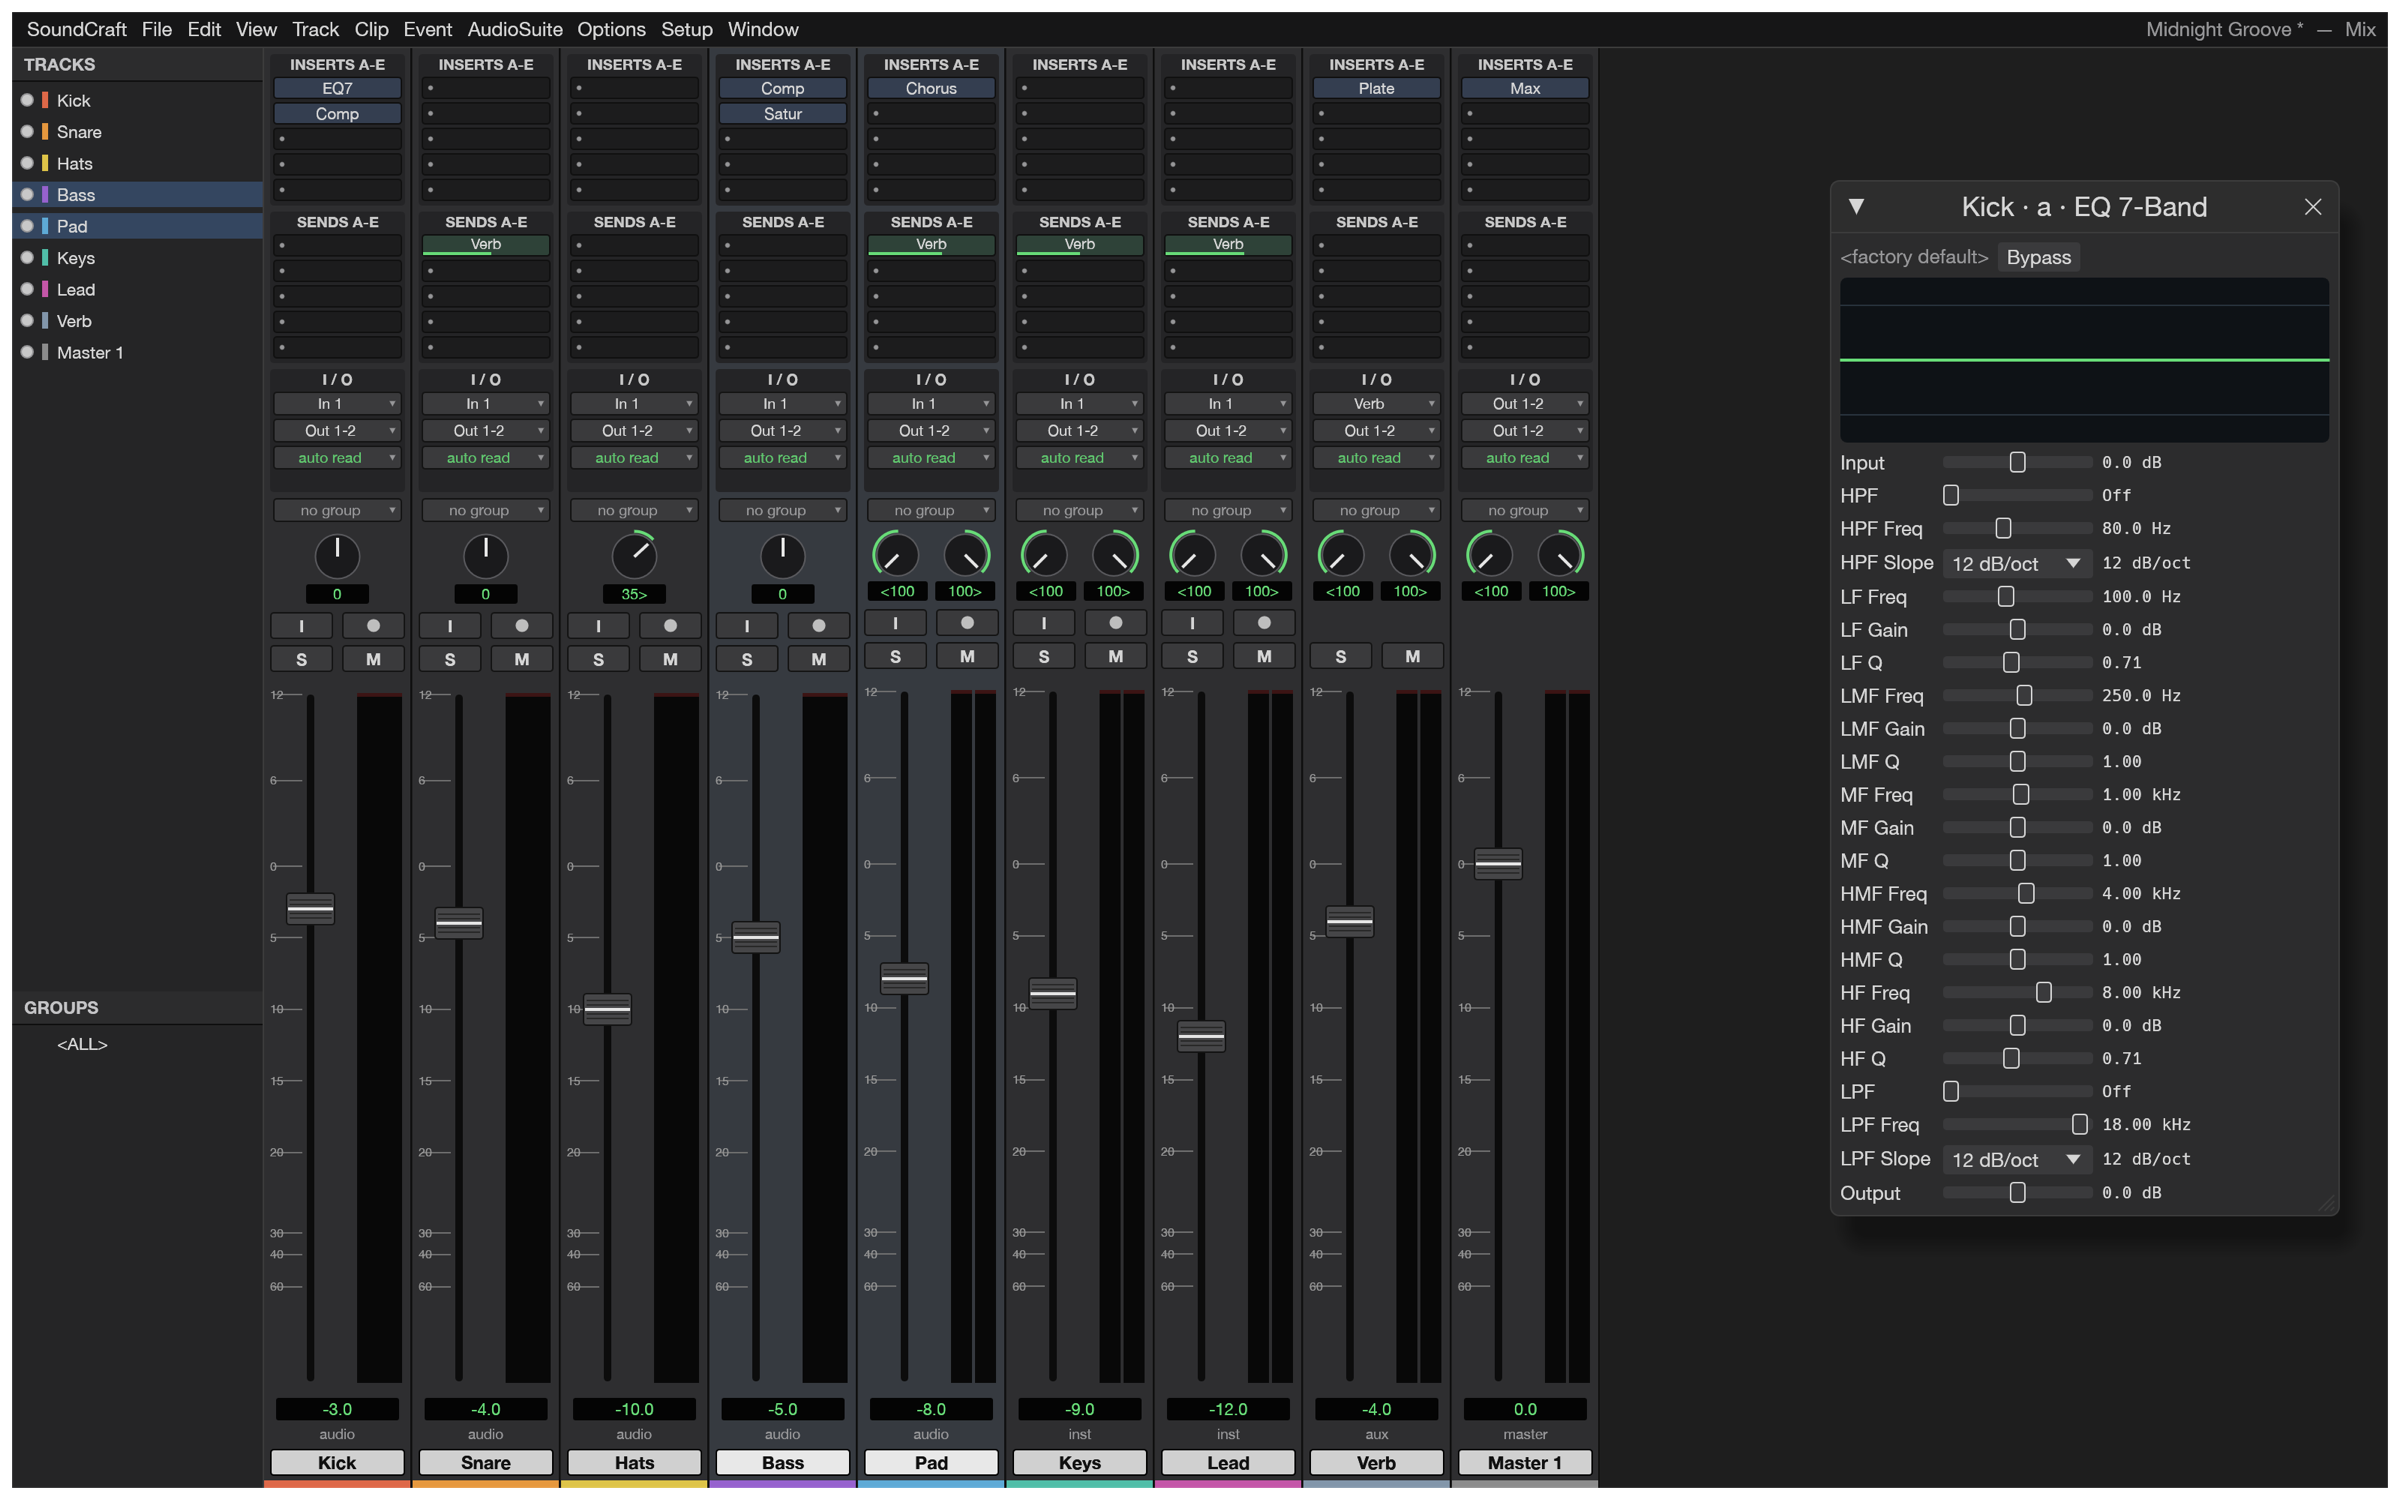Click the Keys right pan knob

[1115, 555]
